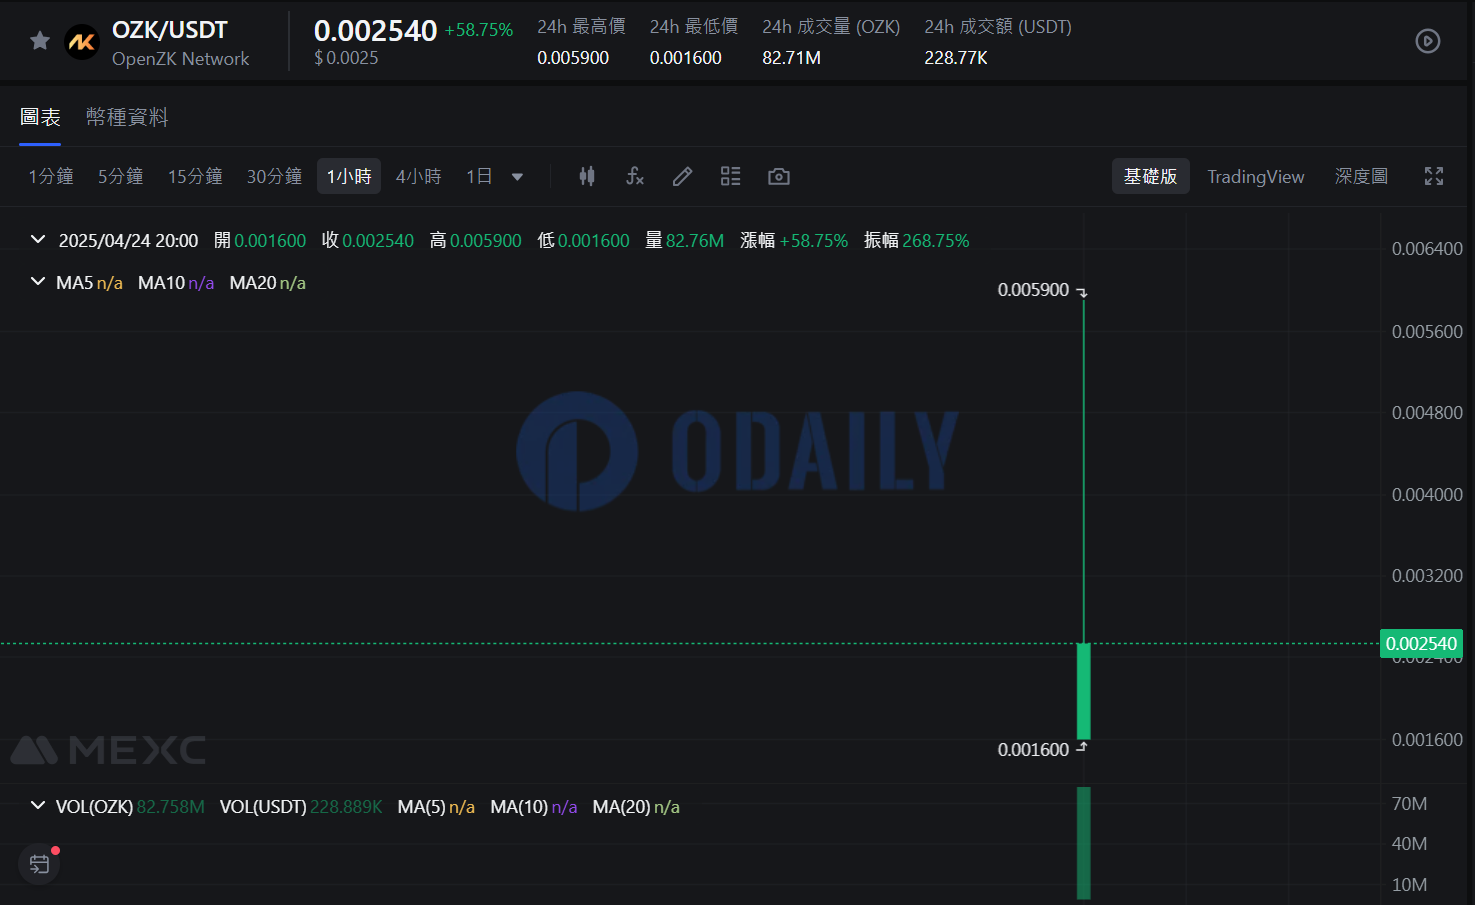Click 24h 成交量 value 82.71M
The width and height of the screenshot is (1475, 905).
coord(792,58)
